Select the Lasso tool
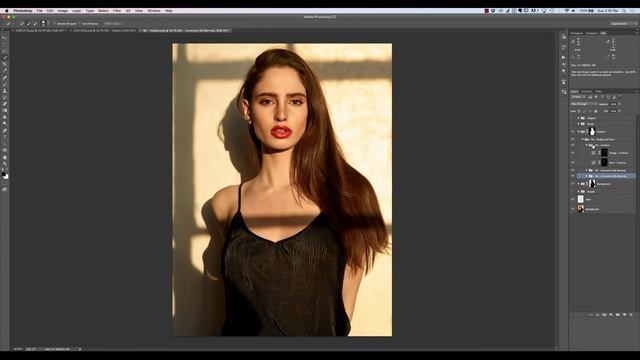Image resolution: width=640 pixels, height=360 pixels. [x=5, y=51]
